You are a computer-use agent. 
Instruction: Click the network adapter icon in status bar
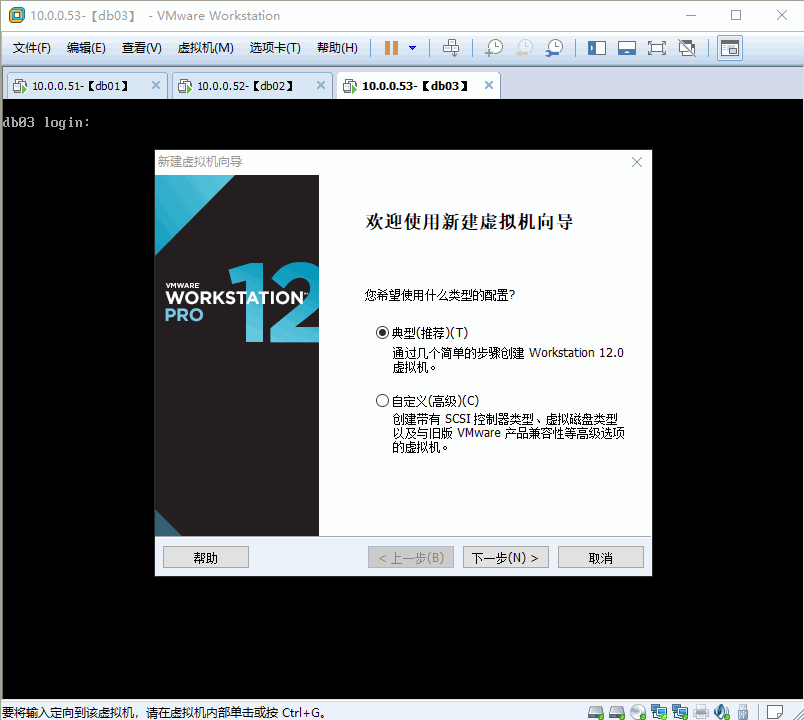(659, 710)
